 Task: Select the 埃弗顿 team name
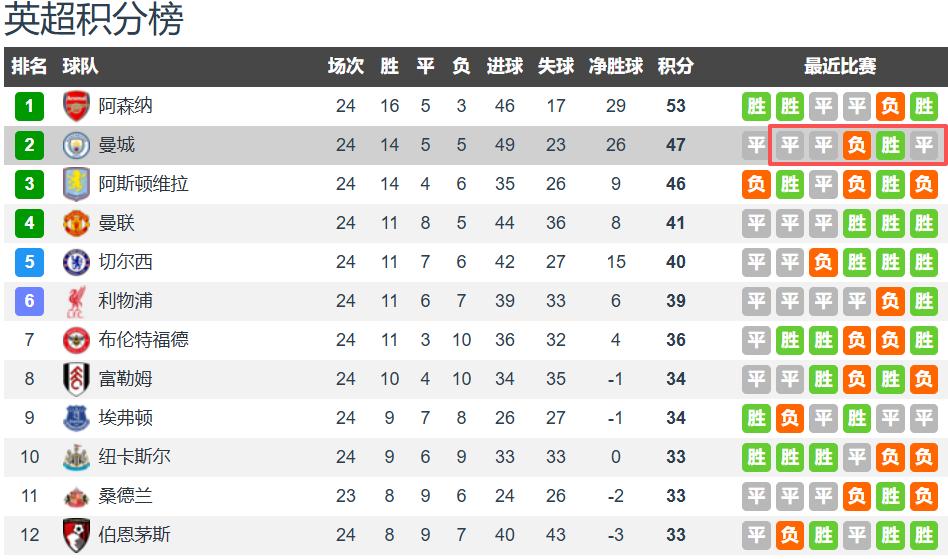(x=125, y=418)
